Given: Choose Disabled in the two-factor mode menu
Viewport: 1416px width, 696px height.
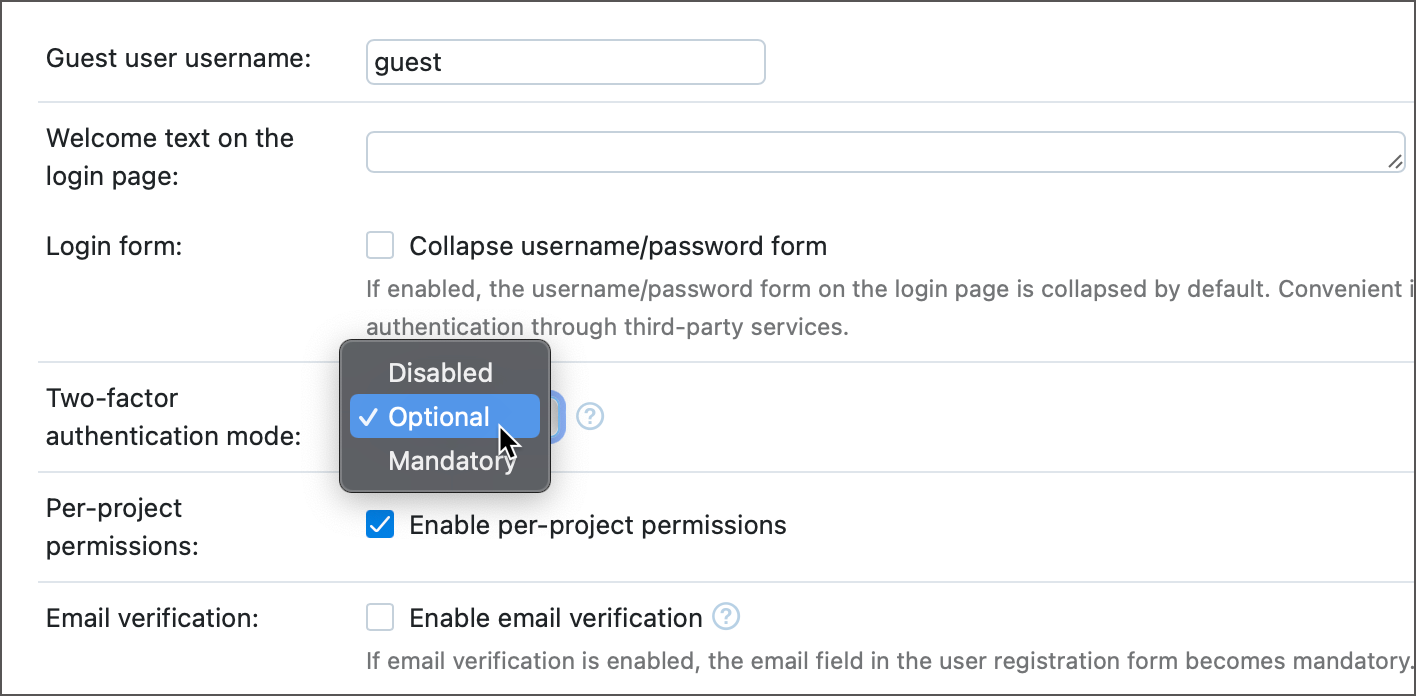Looking at the screenshot, I should click(440, 373).
